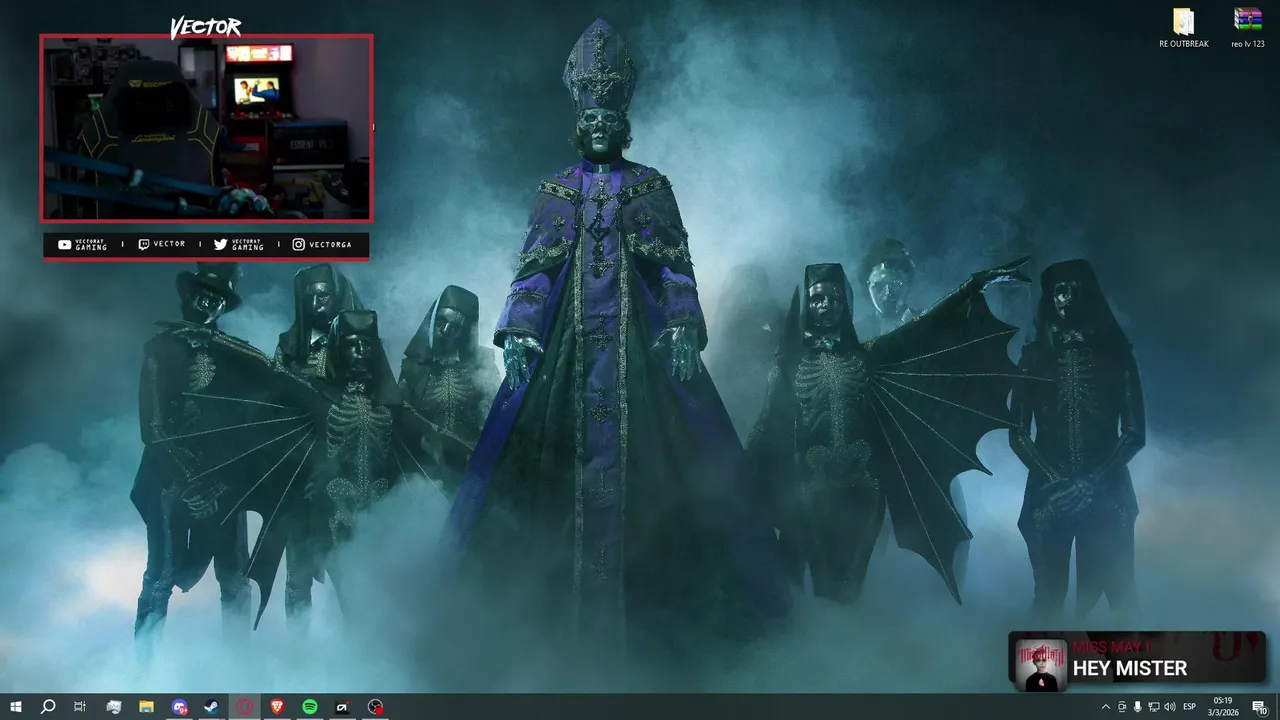The height and width of the screenshot is (720, 1280).
Task: Open Discord with 9+ badge
Action: tap(179, 707)
